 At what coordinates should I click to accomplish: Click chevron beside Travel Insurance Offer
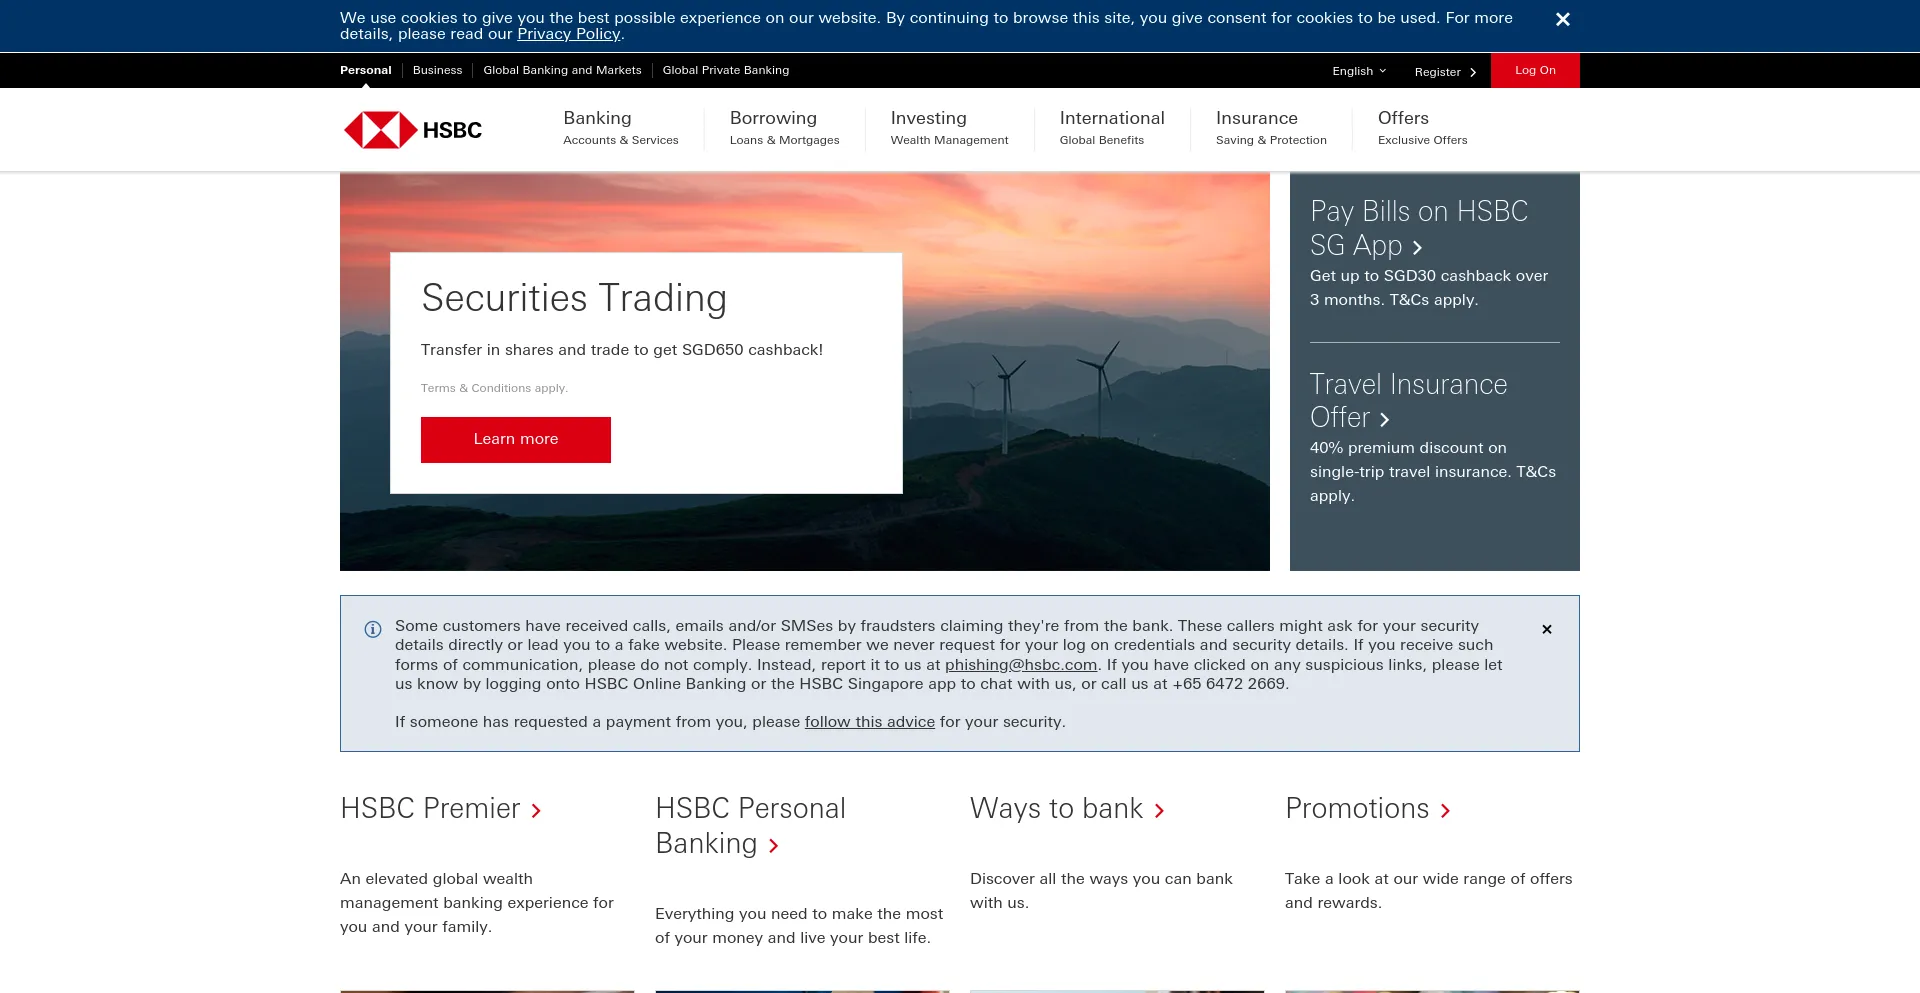pyautogui.click(x=1384, y=420)
